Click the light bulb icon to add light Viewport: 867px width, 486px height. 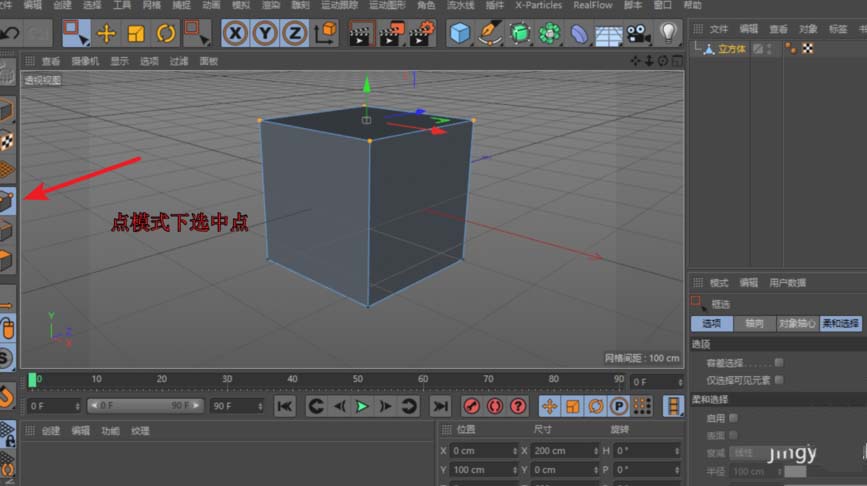(669, 33)
